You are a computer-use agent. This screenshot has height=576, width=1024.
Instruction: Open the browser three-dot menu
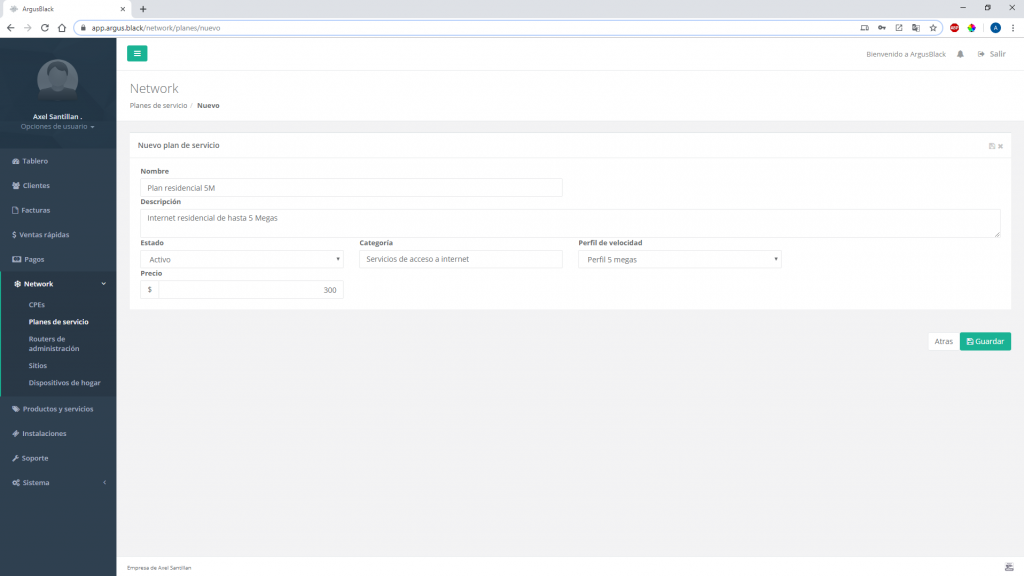point(1013,28)
